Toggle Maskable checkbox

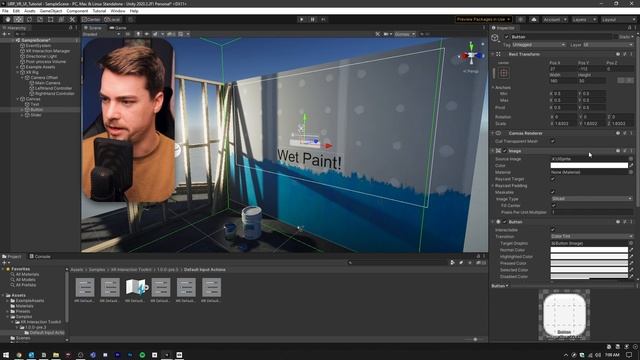553,192
